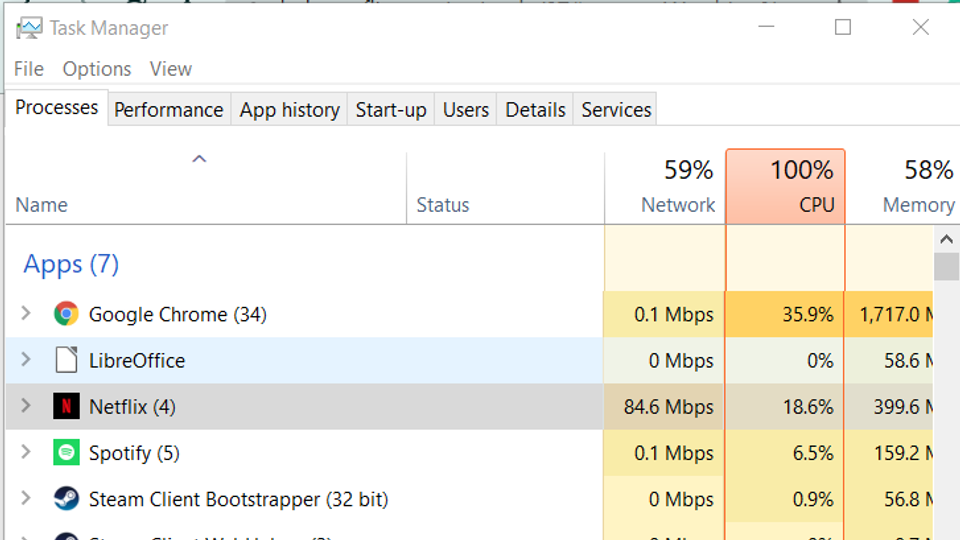Switch to the Performance tab
The width and height of the screenshot is (960, 540).
[169, 110]
